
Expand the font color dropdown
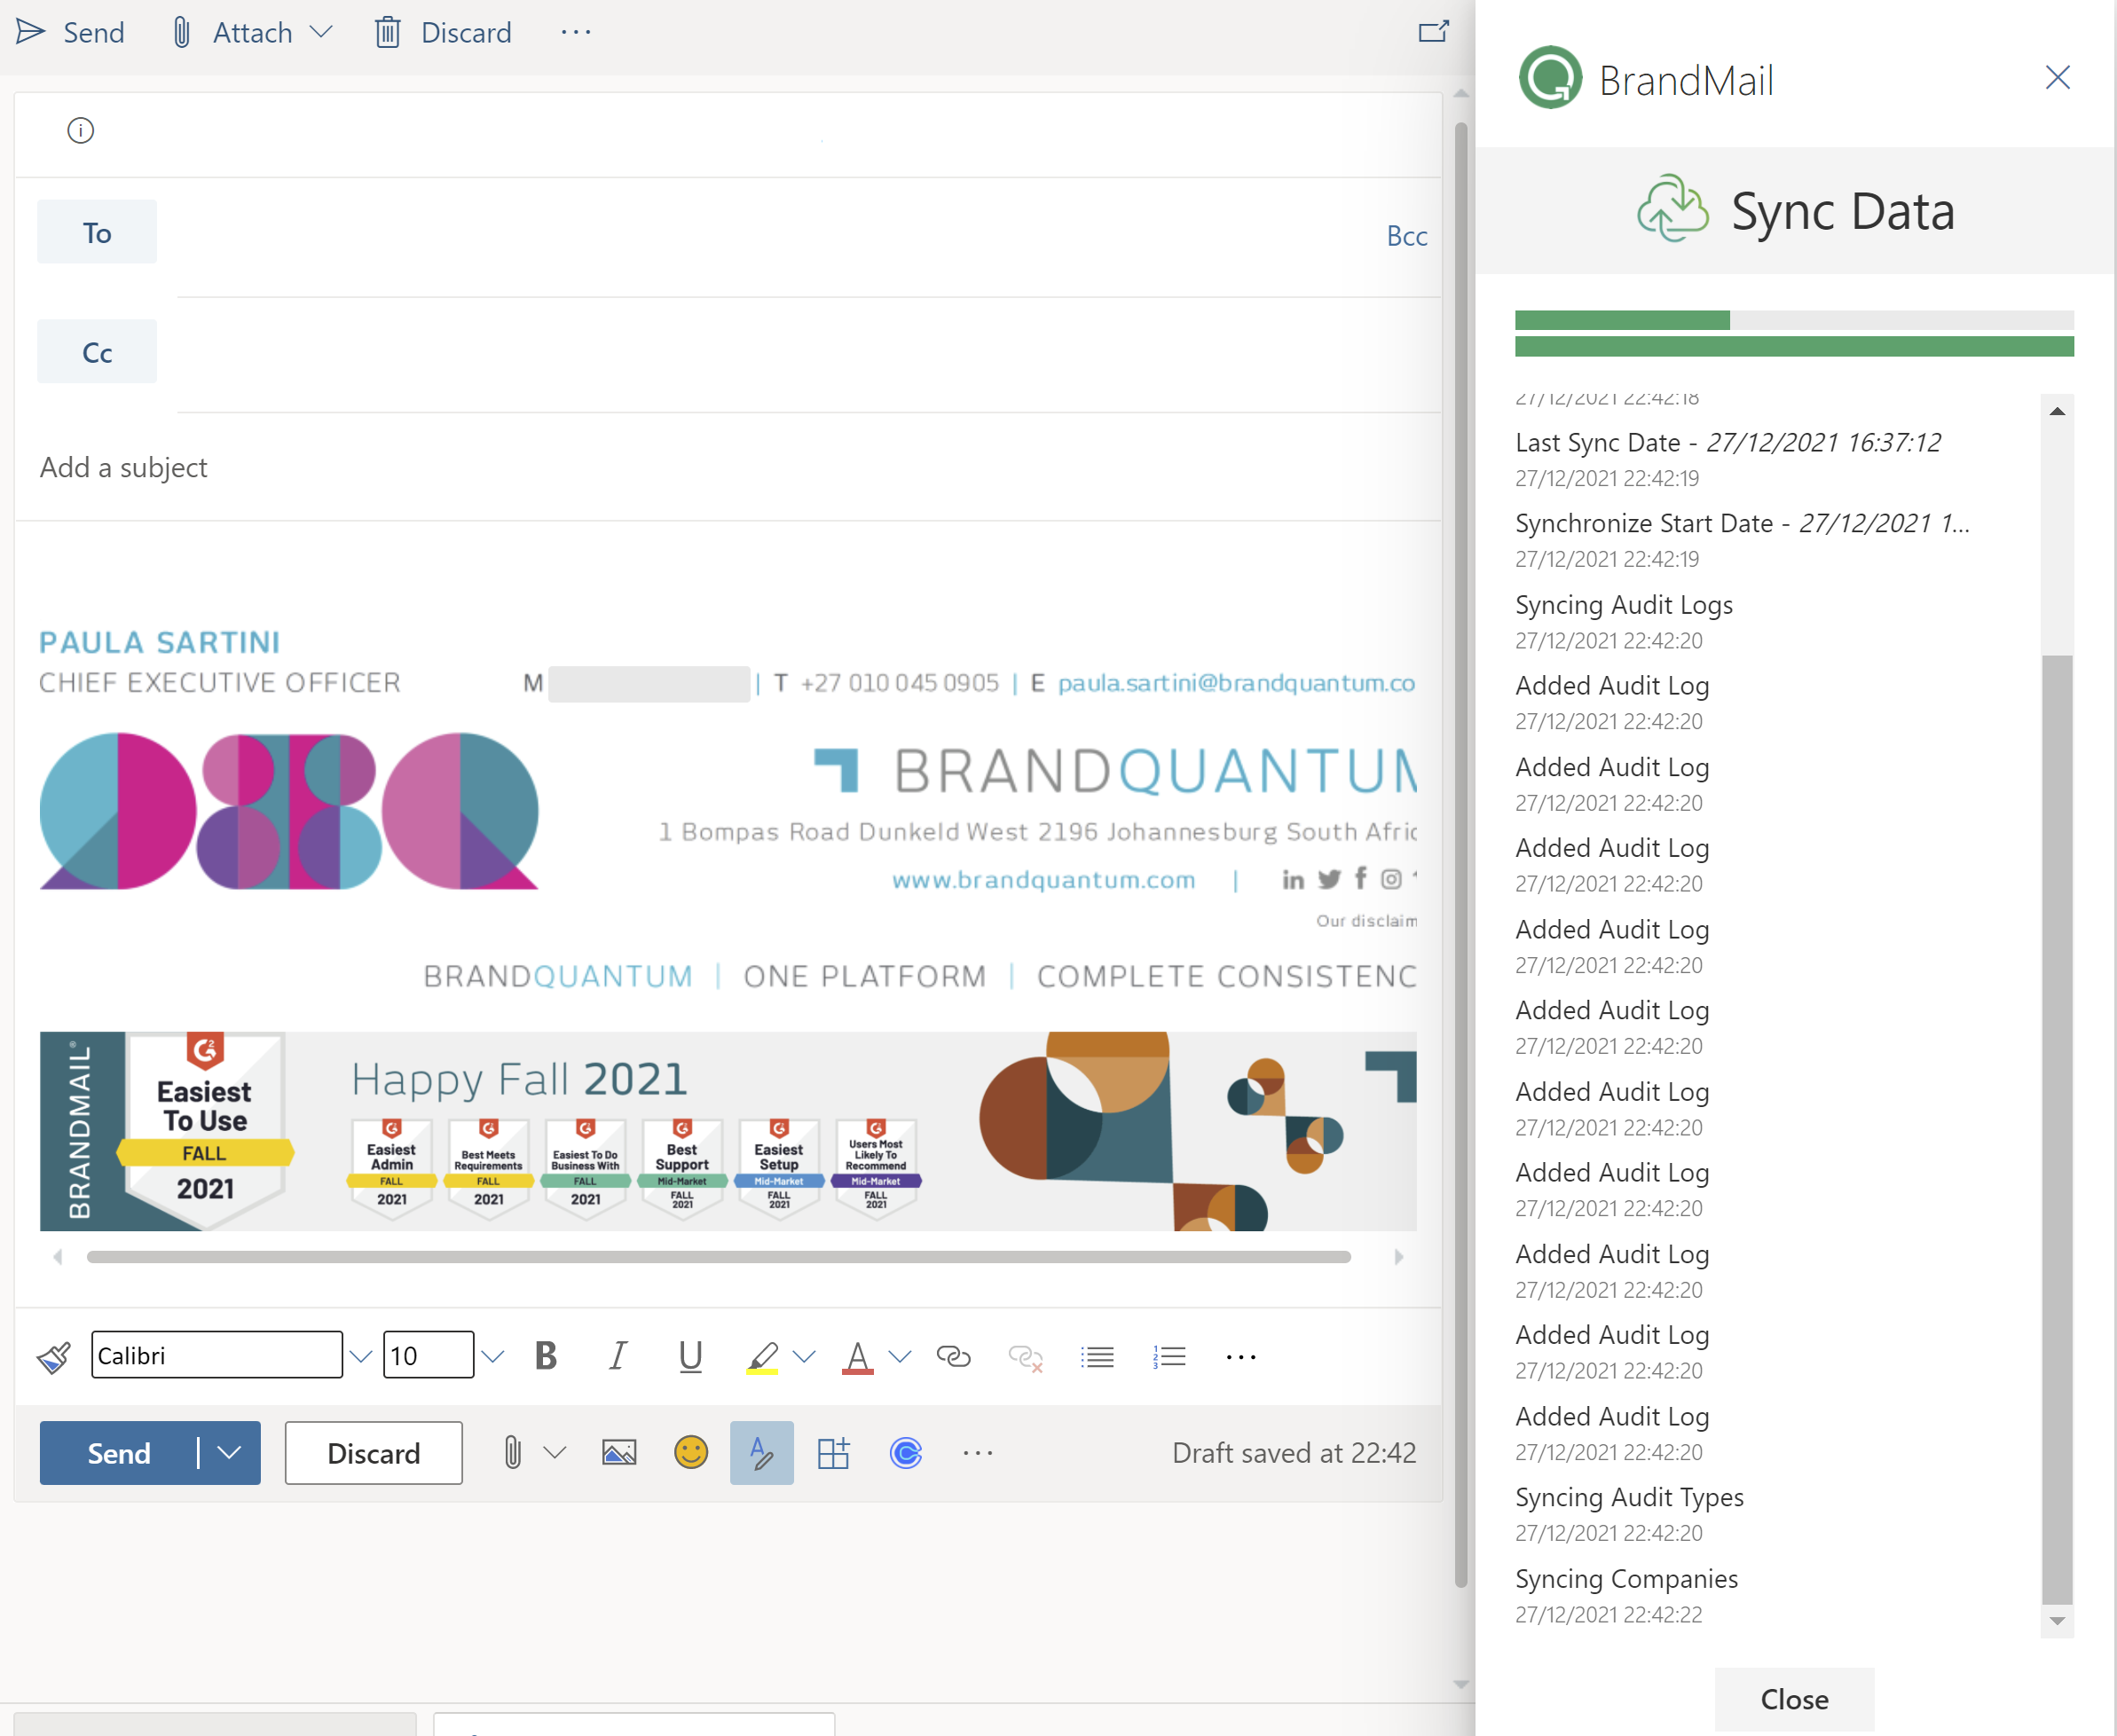[x=900, y=1357]
